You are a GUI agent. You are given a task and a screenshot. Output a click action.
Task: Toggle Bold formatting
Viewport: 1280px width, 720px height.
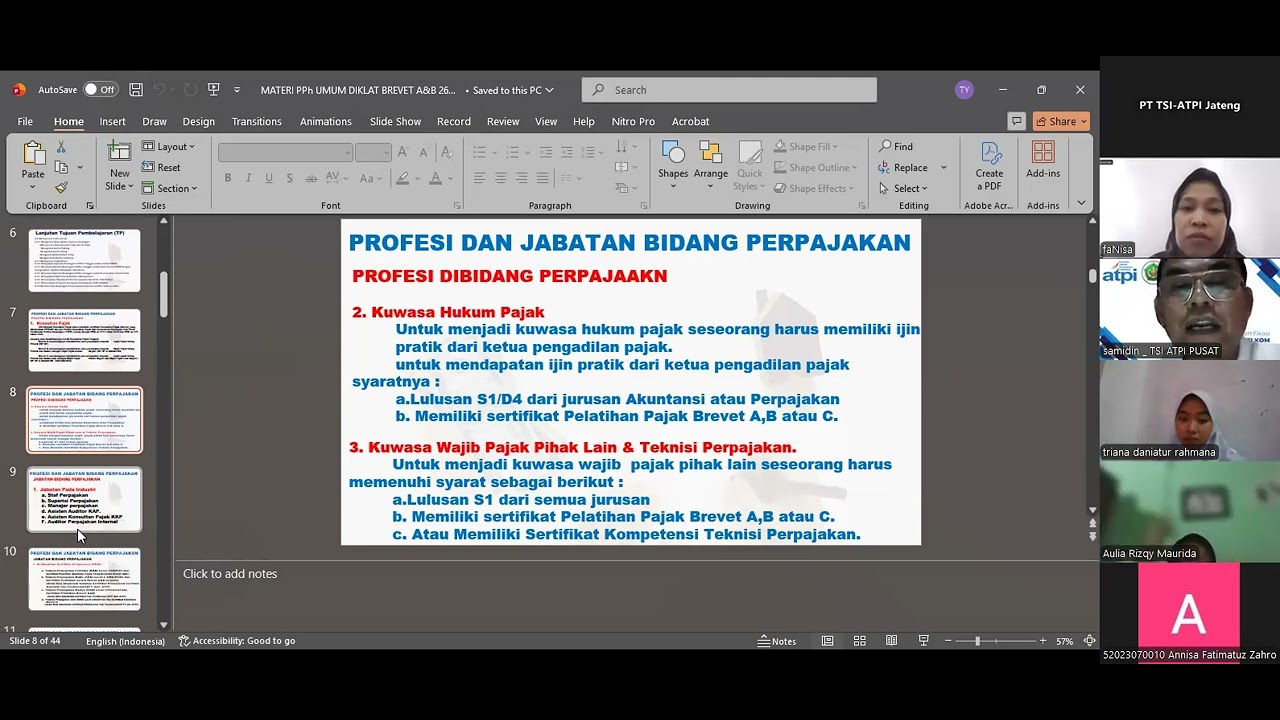pos(228,178)
